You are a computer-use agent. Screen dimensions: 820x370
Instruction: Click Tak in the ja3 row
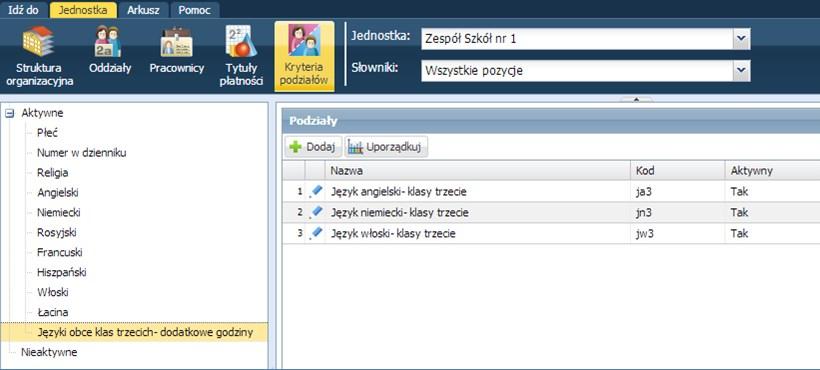coord(739,191)
